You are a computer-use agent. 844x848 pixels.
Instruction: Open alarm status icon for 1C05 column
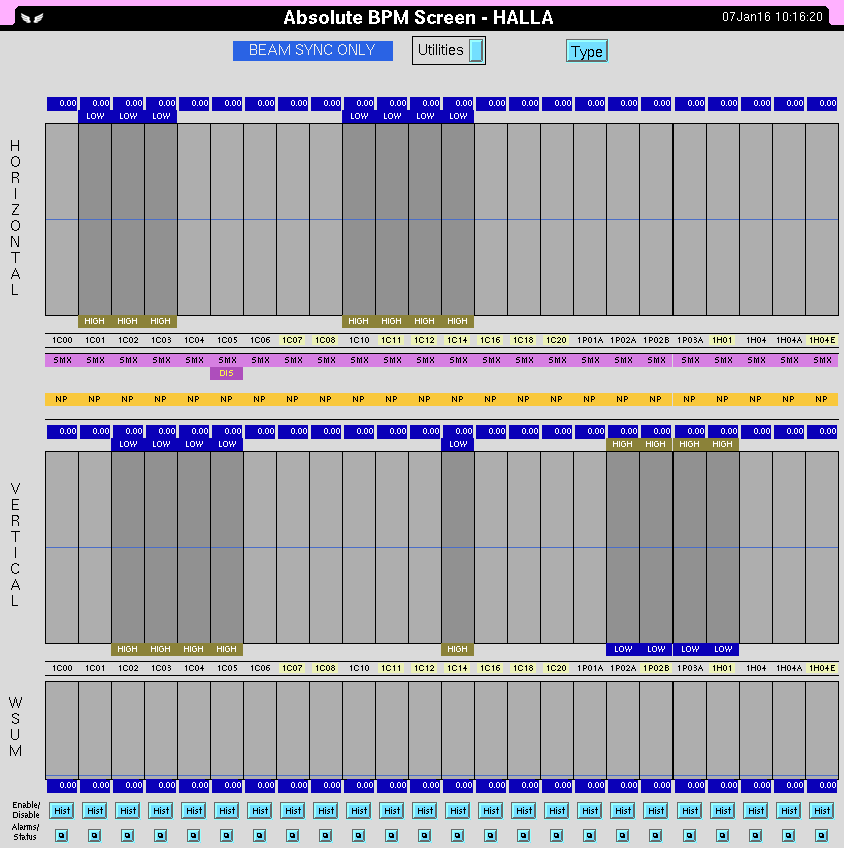click(x=227, y=836)
